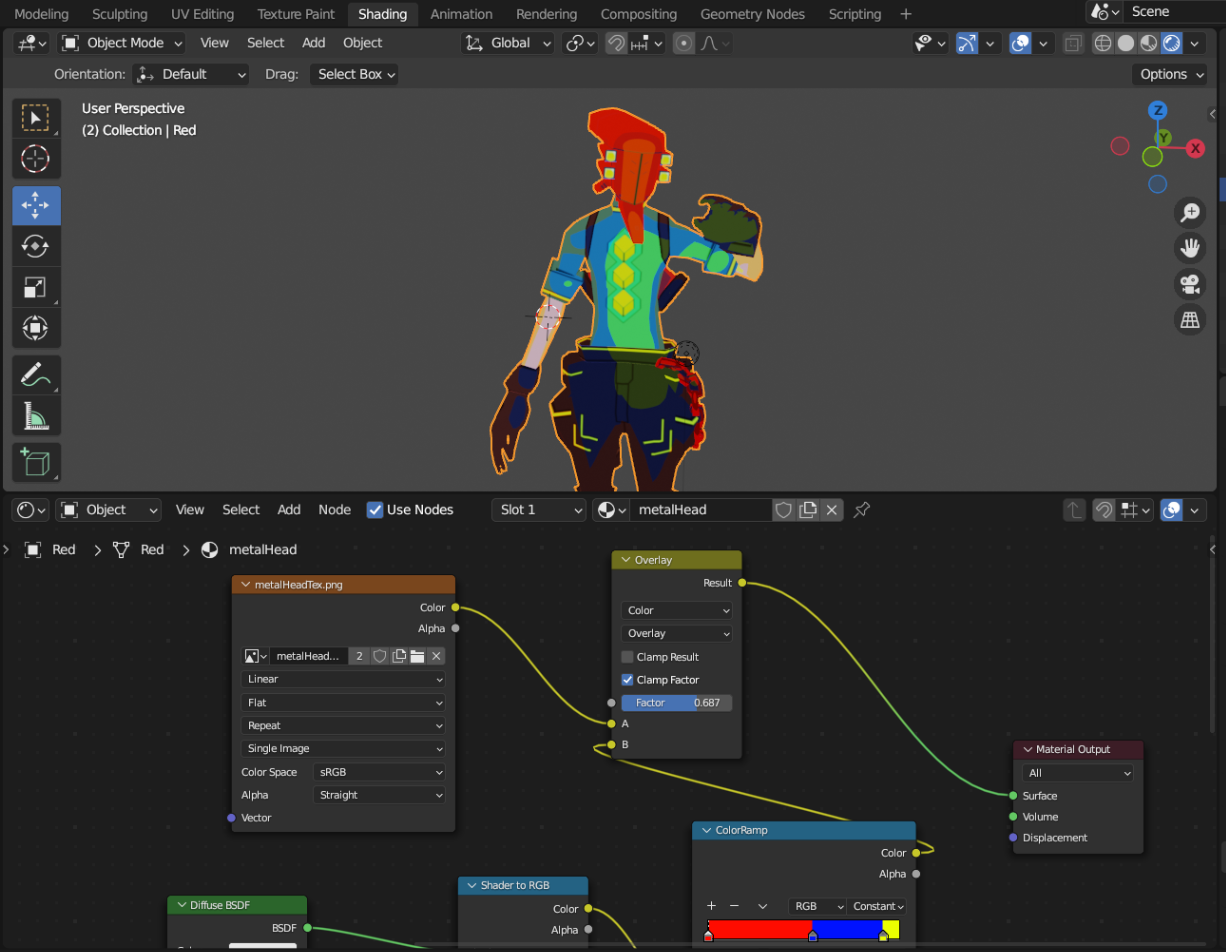This screenshot has height=952, width=1226.
Task: Open the Slot 1 dropdown
Action: coord(538,510)
